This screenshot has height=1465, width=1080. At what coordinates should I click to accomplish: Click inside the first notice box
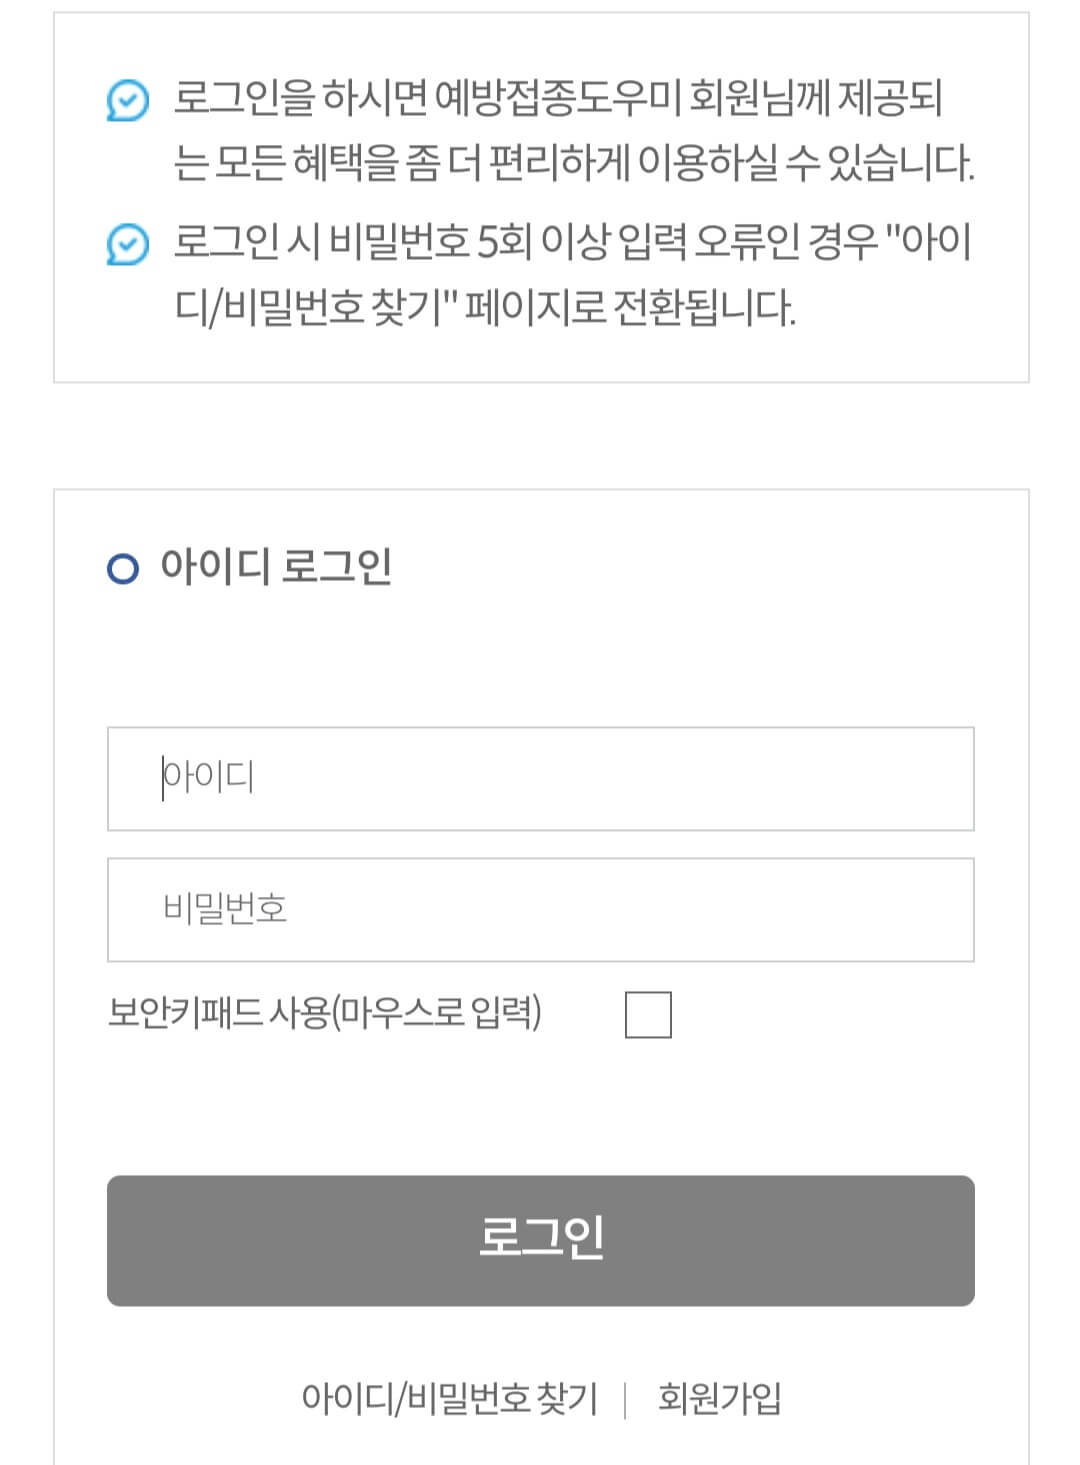(540, 200)
